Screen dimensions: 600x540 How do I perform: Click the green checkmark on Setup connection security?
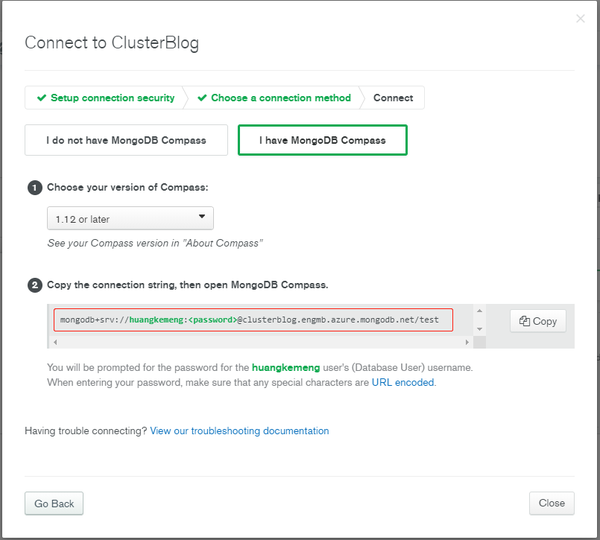click(41, 98)
